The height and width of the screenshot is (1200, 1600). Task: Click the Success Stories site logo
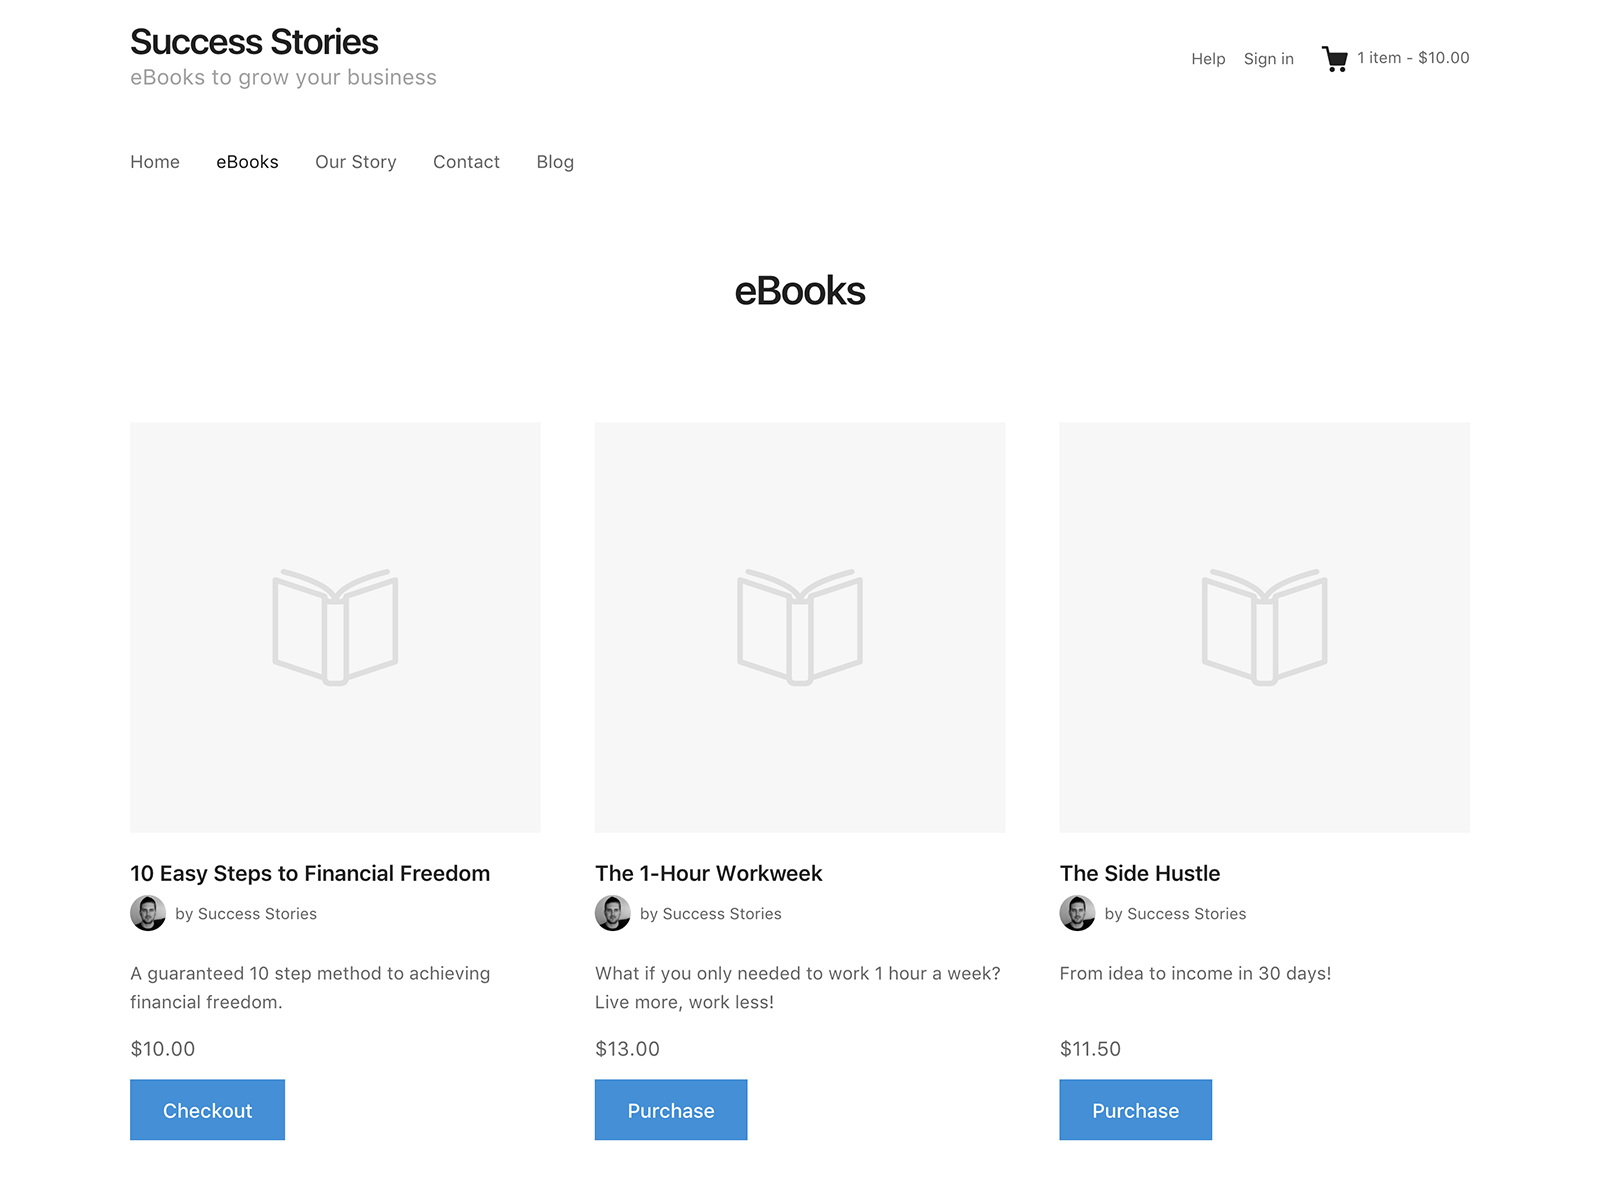point(254,42)
